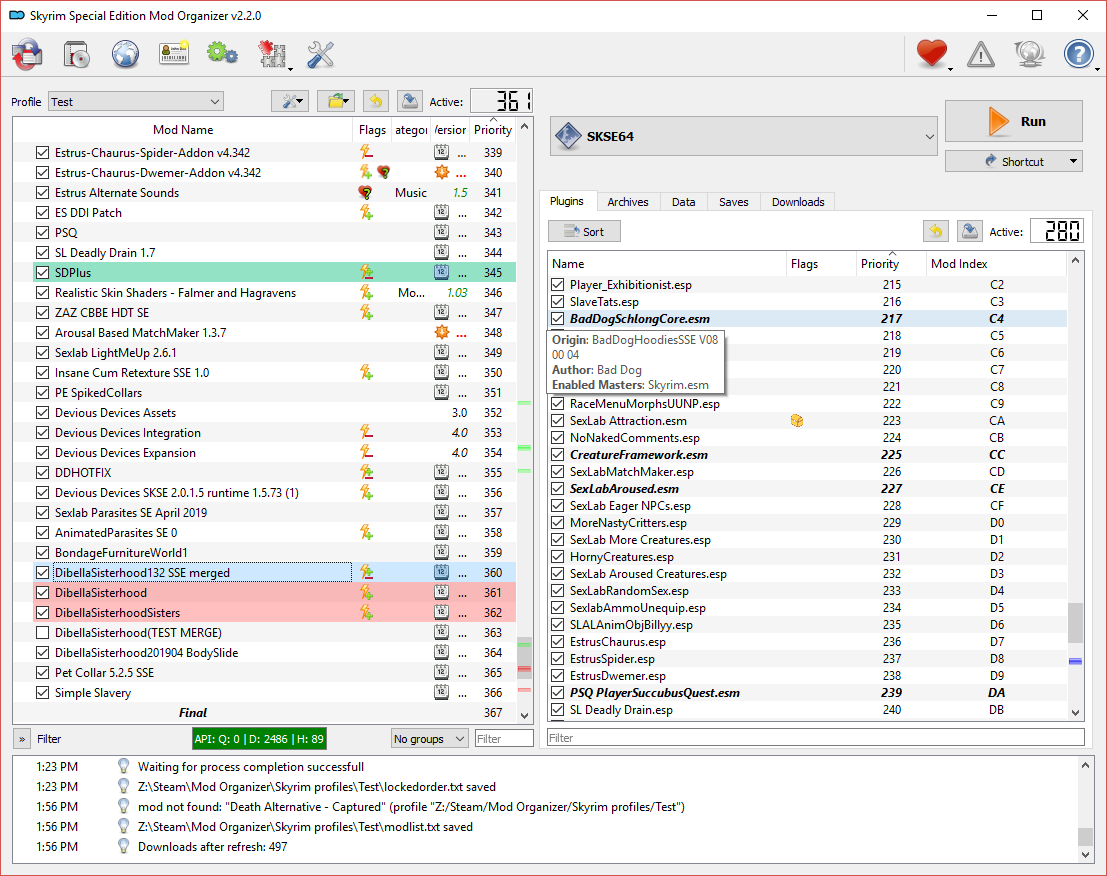Click the cube flag on SexLab Attraction.esm
Screen dimensions: 1107x876
tap(797, 421)
